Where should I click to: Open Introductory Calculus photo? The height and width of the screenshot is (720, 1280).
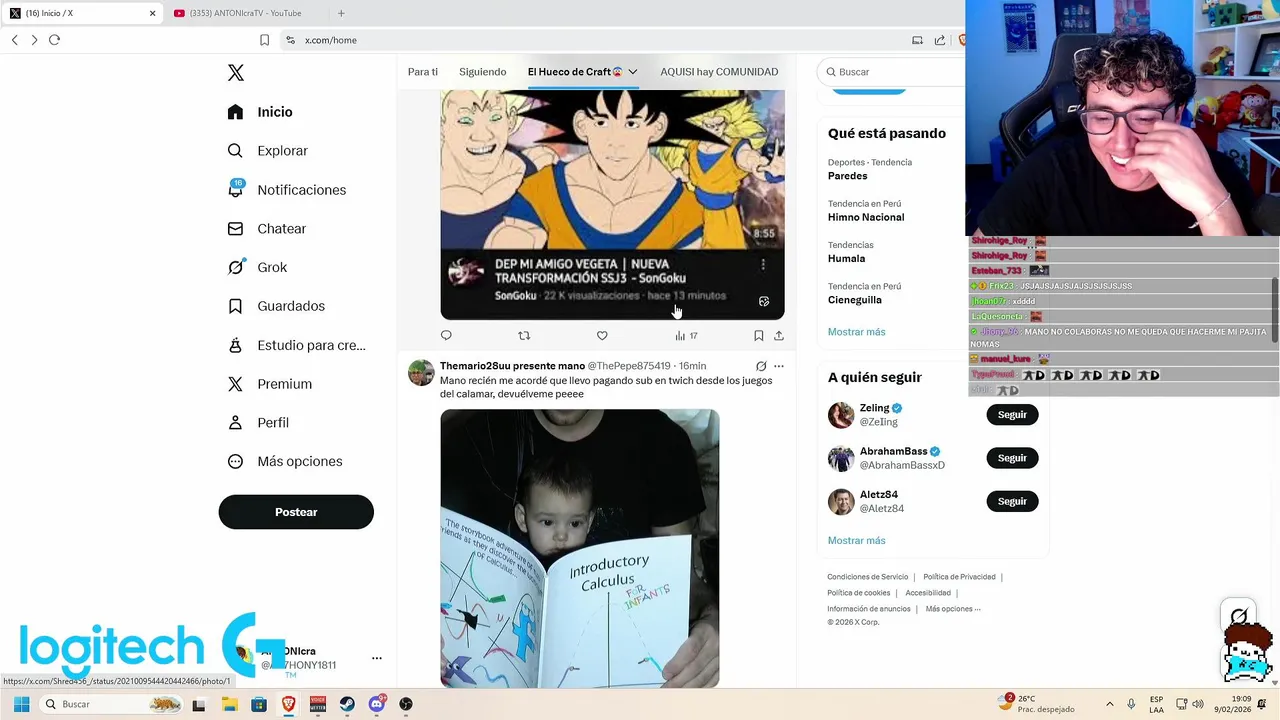tap(580, 548)
